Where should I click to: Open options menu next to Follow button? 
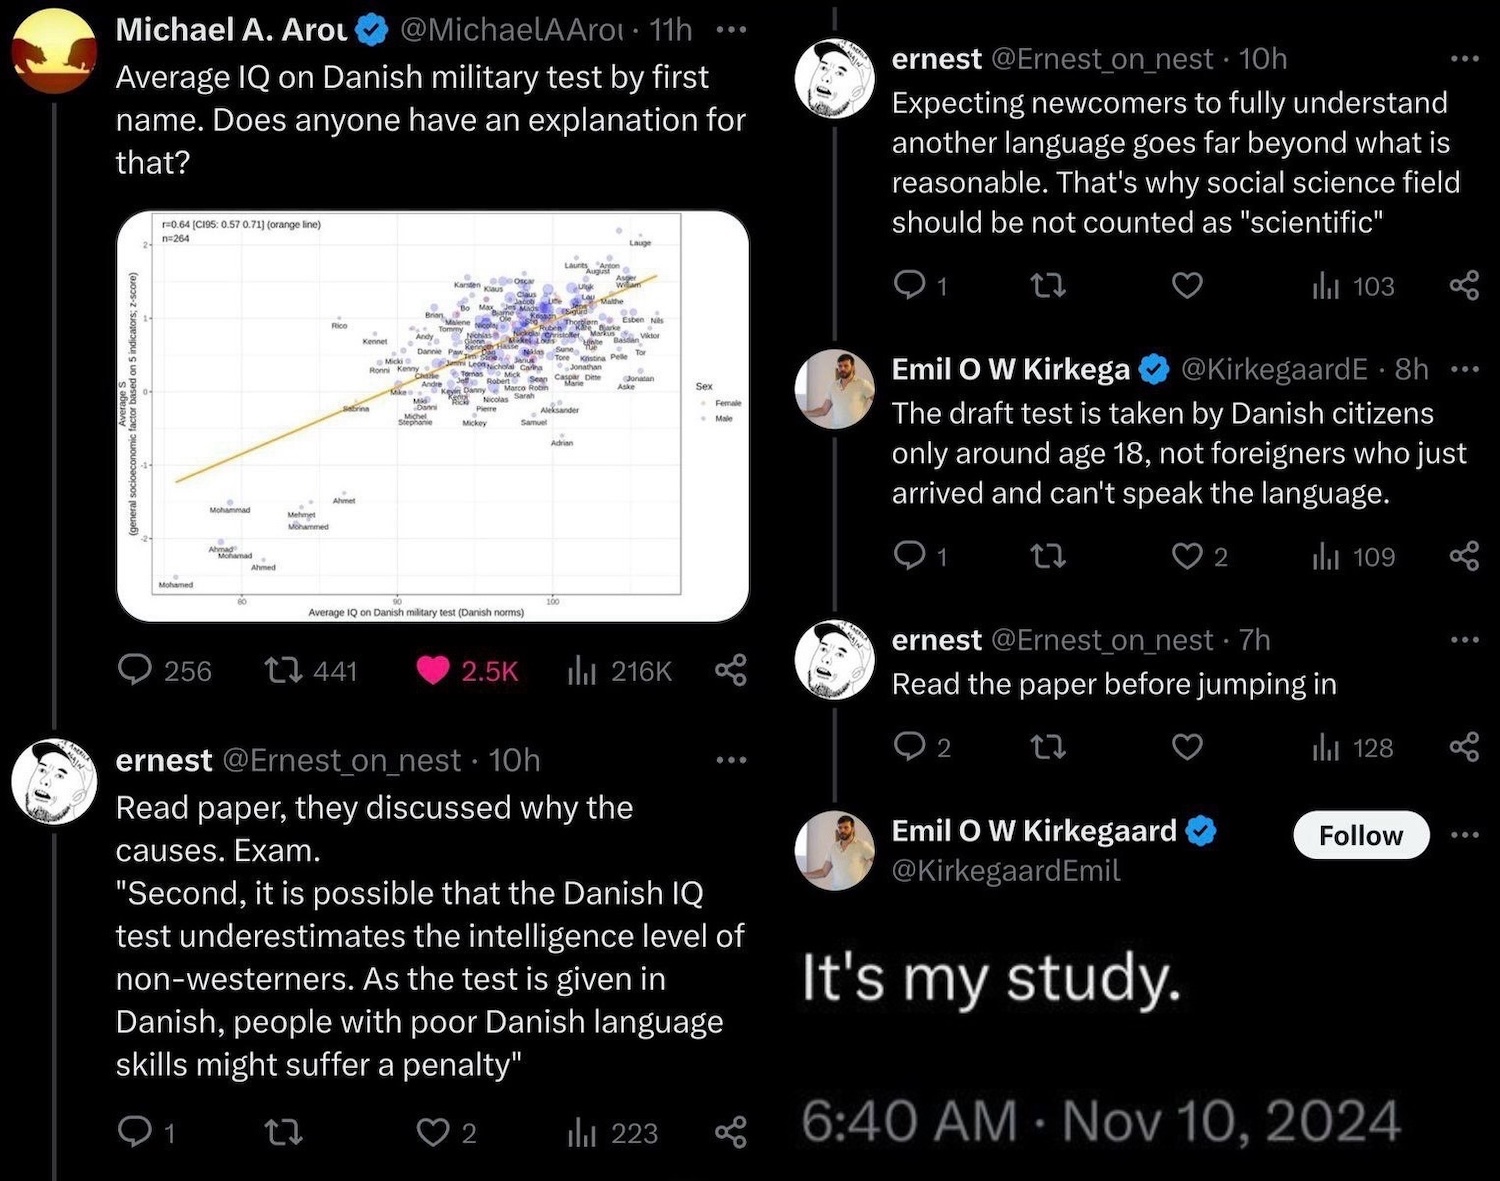click(x=1464, y=835)
